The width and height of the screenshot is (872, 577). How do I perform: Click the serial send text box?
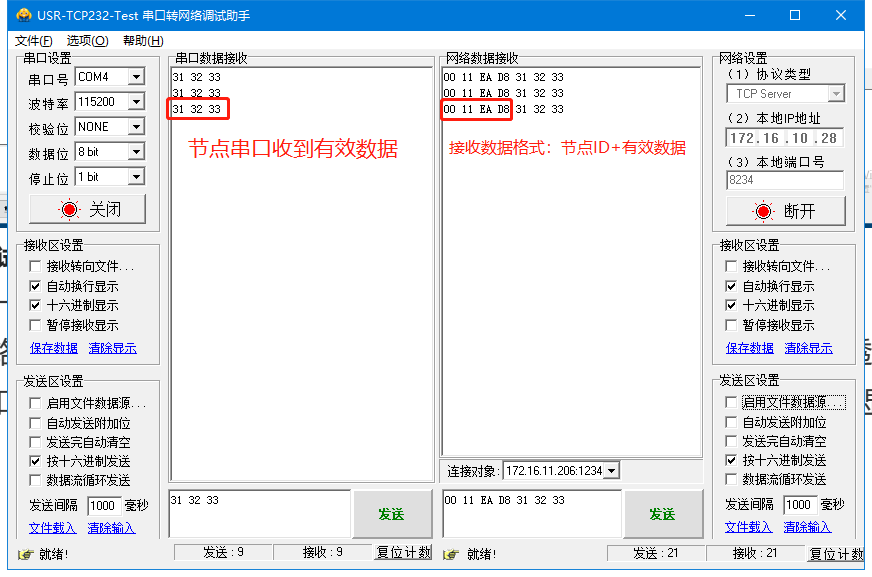pyautogui.click(x=259, y=513)
